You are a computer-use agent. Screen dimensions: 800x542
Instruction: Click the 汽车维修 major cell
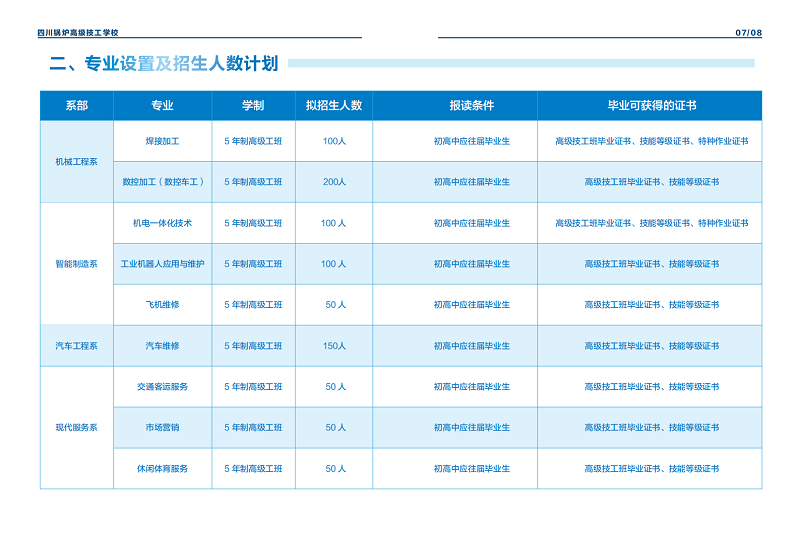pyautogui.click(x=162, y=346)
